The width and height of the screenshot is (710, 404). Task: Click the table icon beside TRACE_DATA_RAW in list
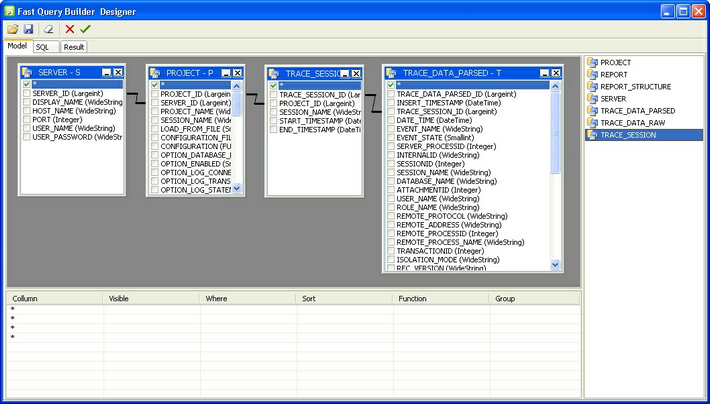click(x=592, y=123)
